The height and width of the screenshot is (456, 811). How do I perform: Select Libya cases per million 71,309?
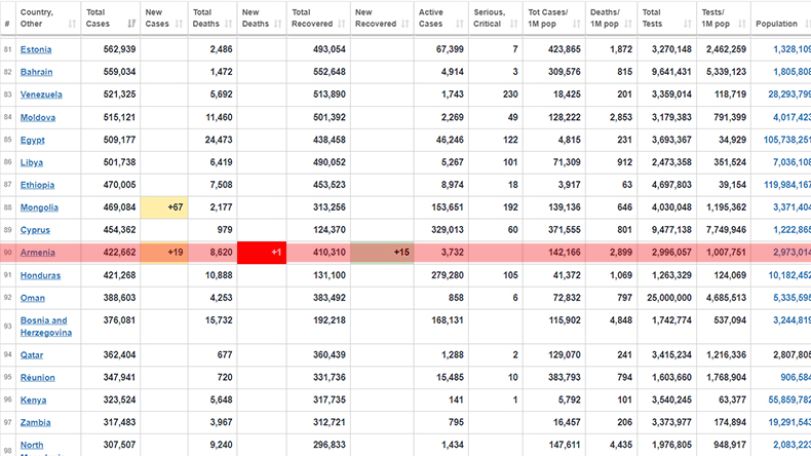[566, 162]
